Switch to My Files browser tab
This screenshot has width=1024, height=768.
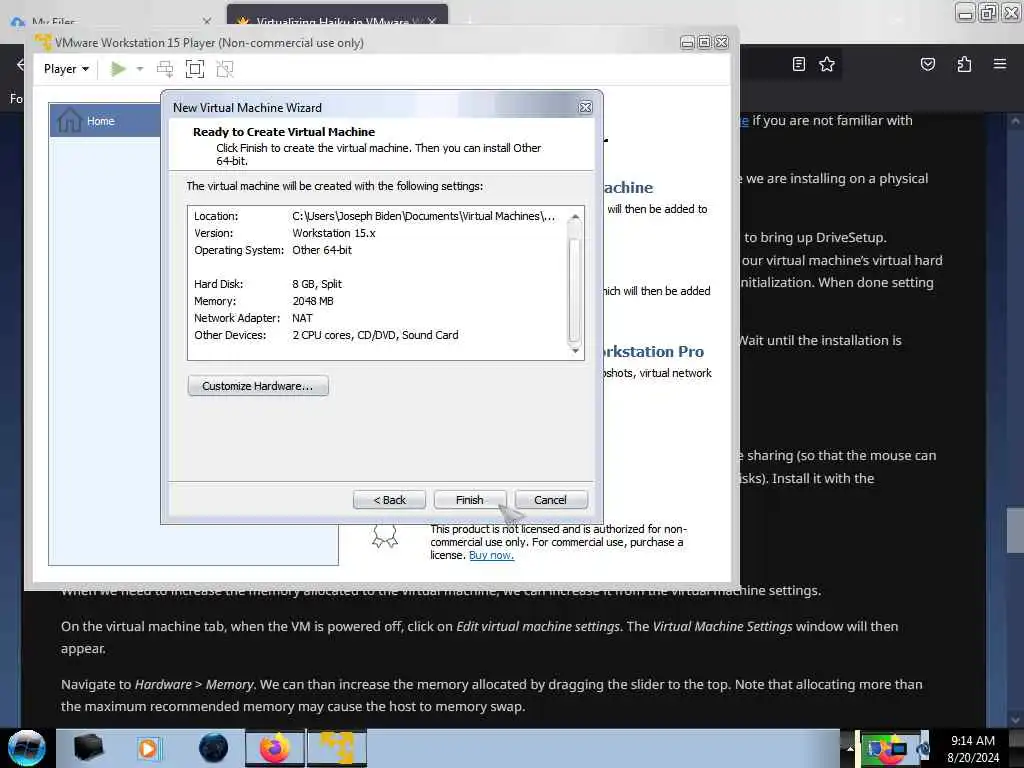(108, 22)
